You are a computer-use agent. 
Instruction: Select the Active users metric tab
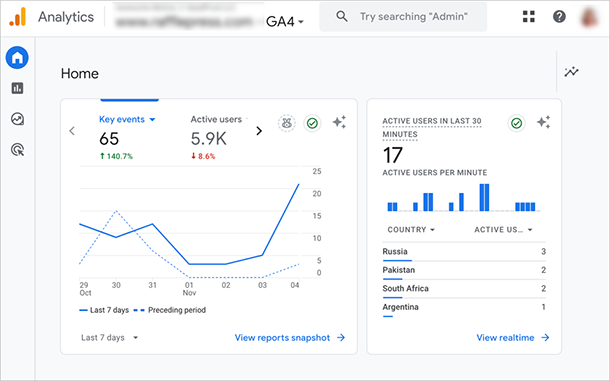click(x=216, y=119)
